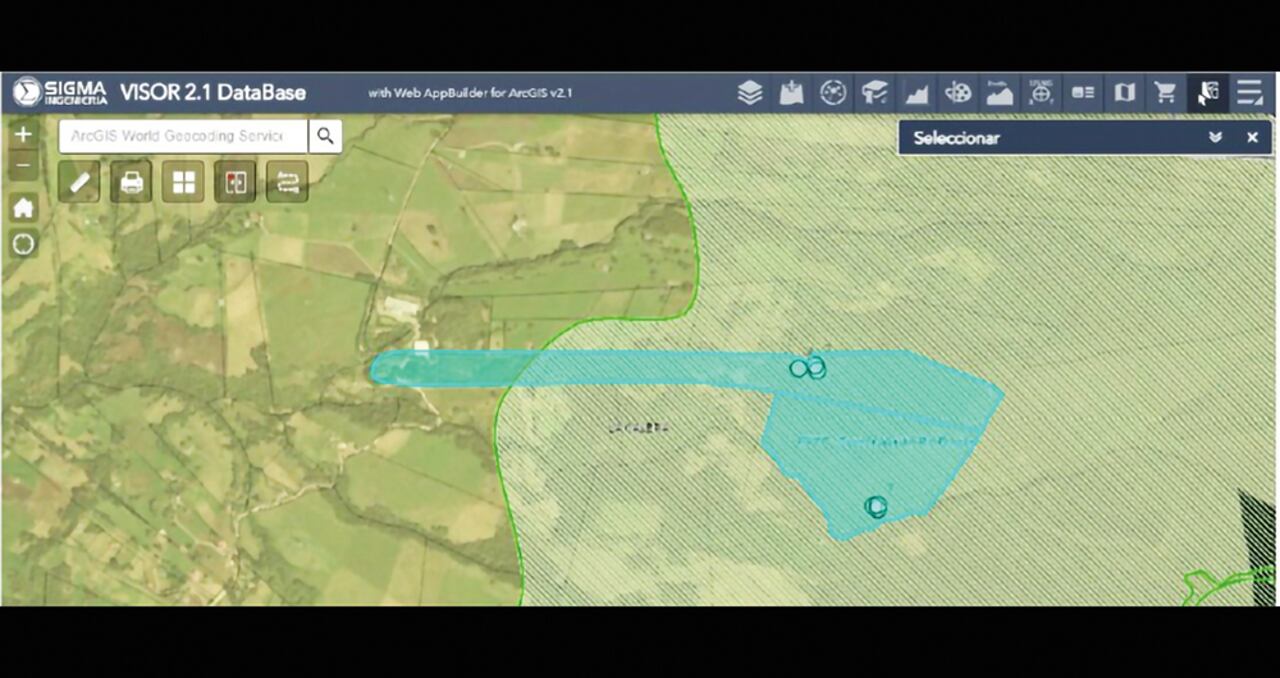Open the folded map basemap widget
This screenshot has width=1280, height=678.
[1124, 93]
